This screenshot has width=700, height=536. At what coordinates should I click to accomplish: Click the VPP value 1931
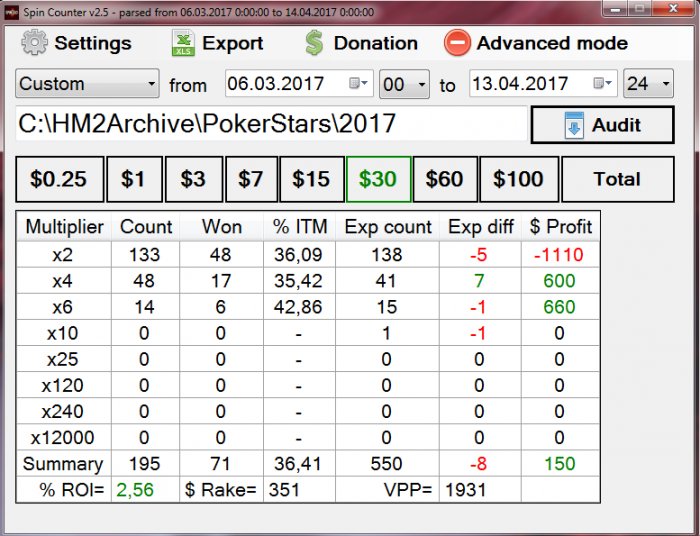click(x=466, y=490)
